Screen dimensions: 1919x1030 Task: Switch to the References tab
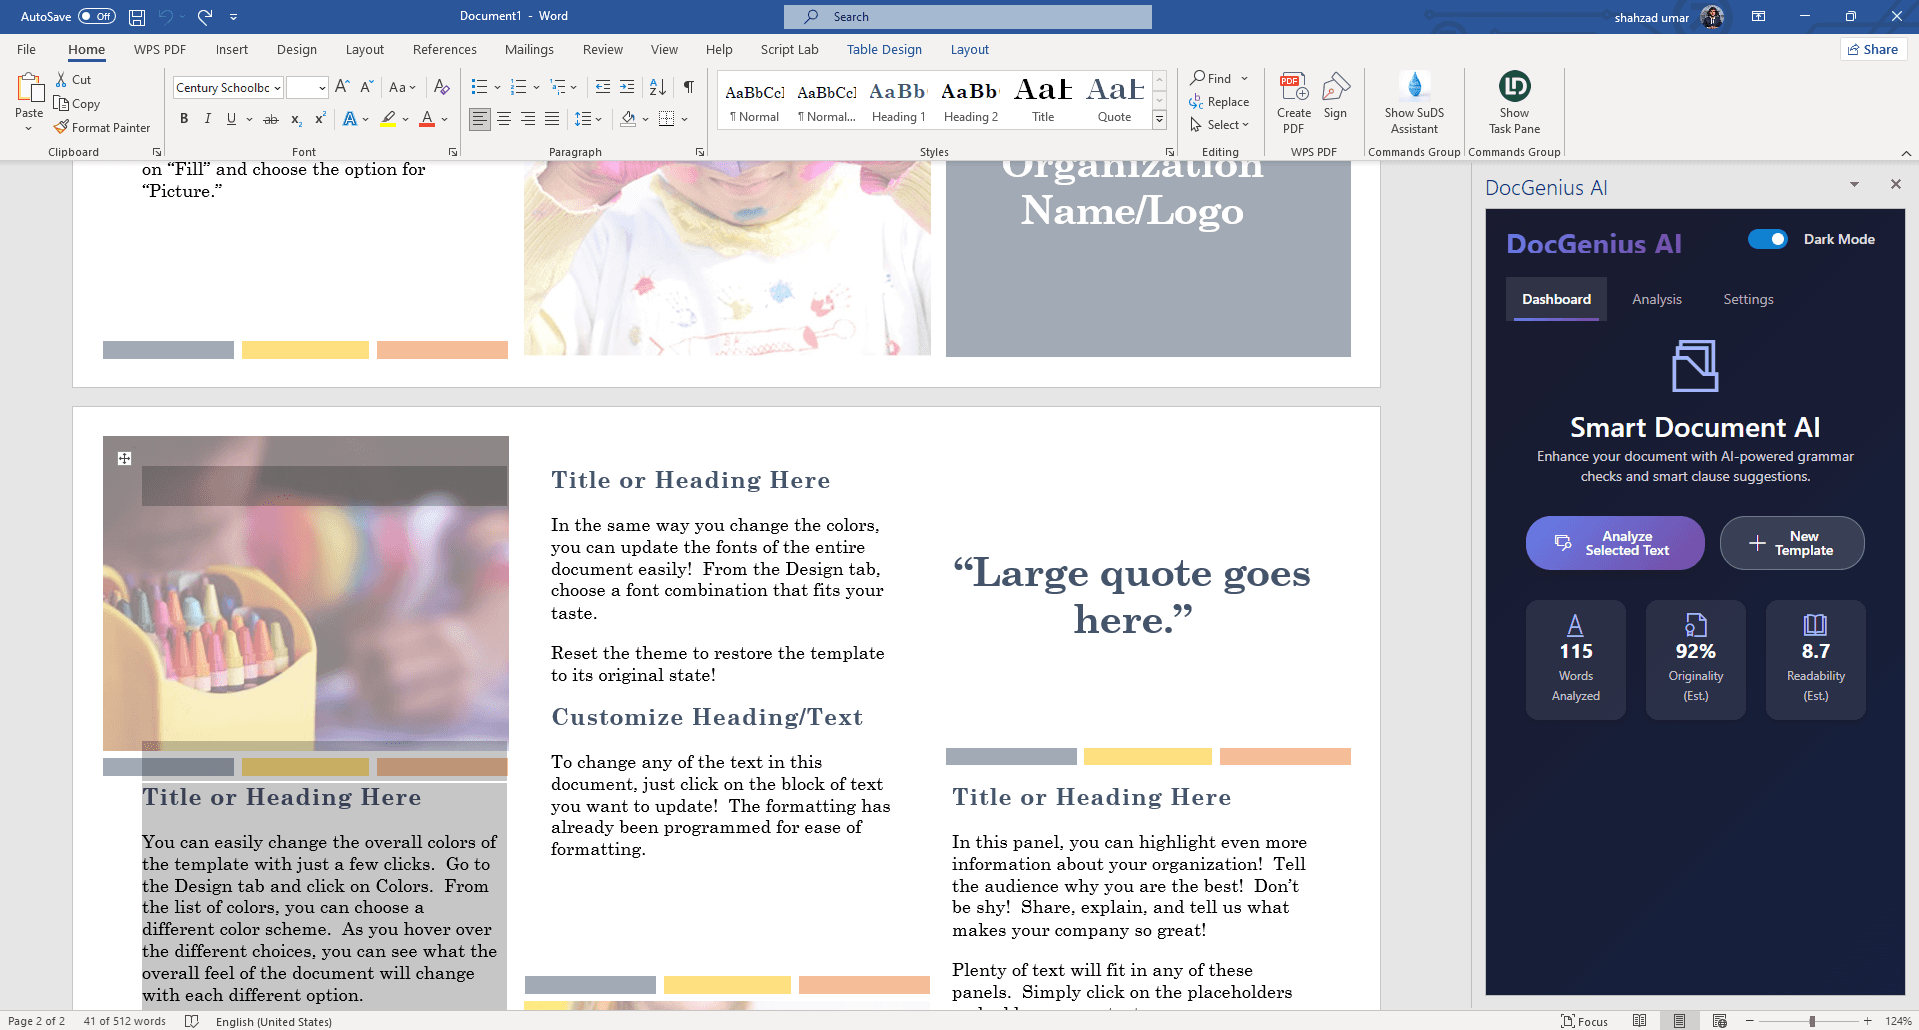click(444, 49)
